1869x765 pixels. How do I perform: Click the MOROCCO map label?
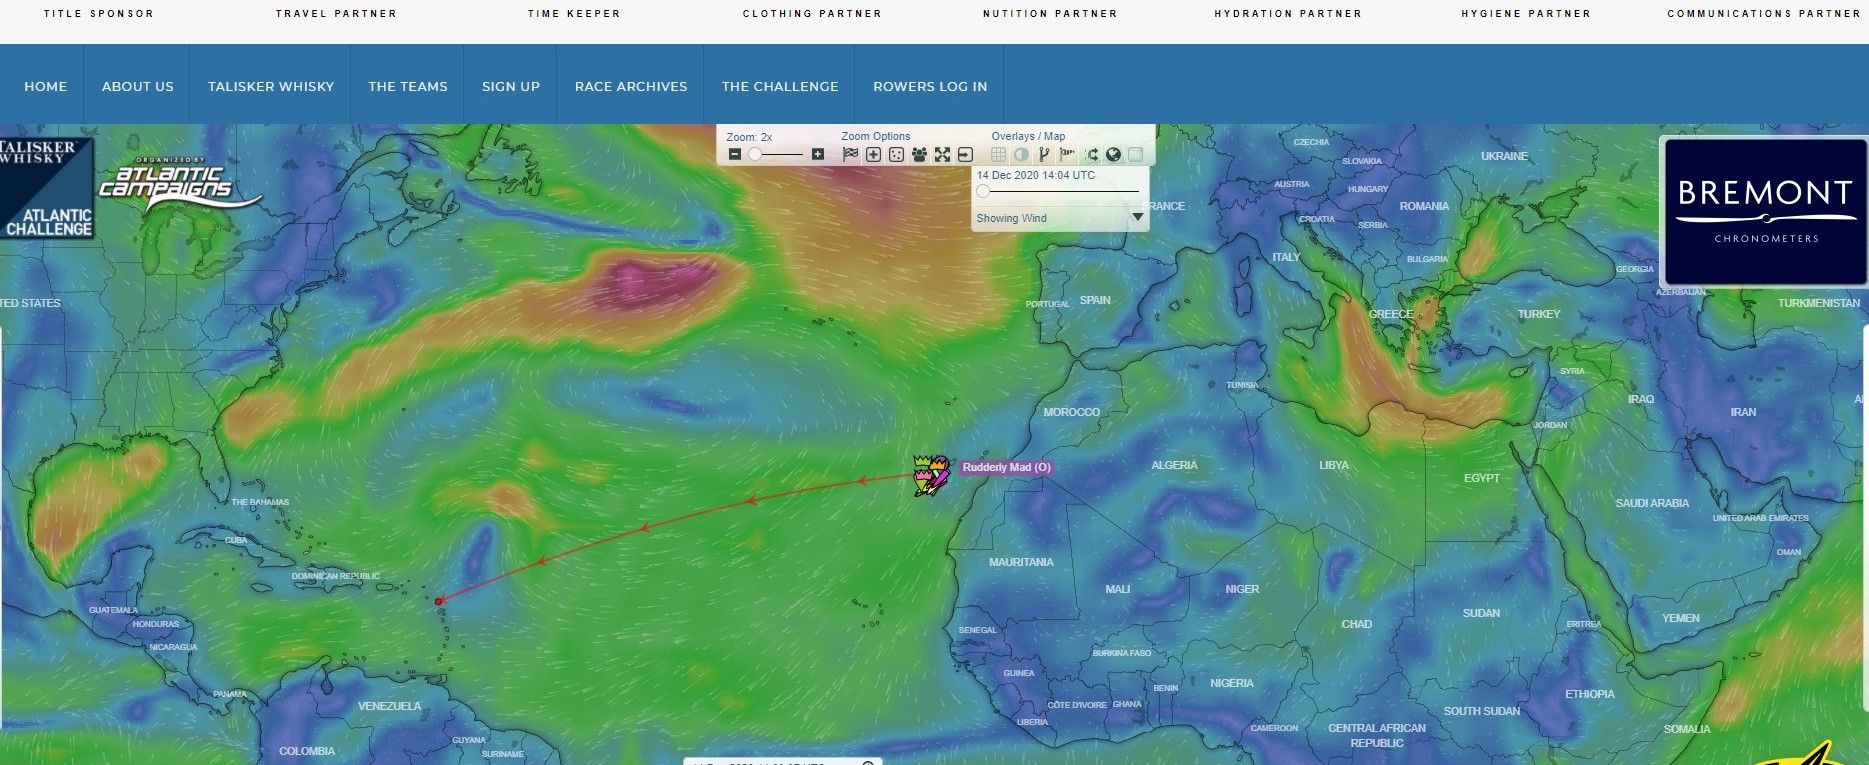point(1071,412)
